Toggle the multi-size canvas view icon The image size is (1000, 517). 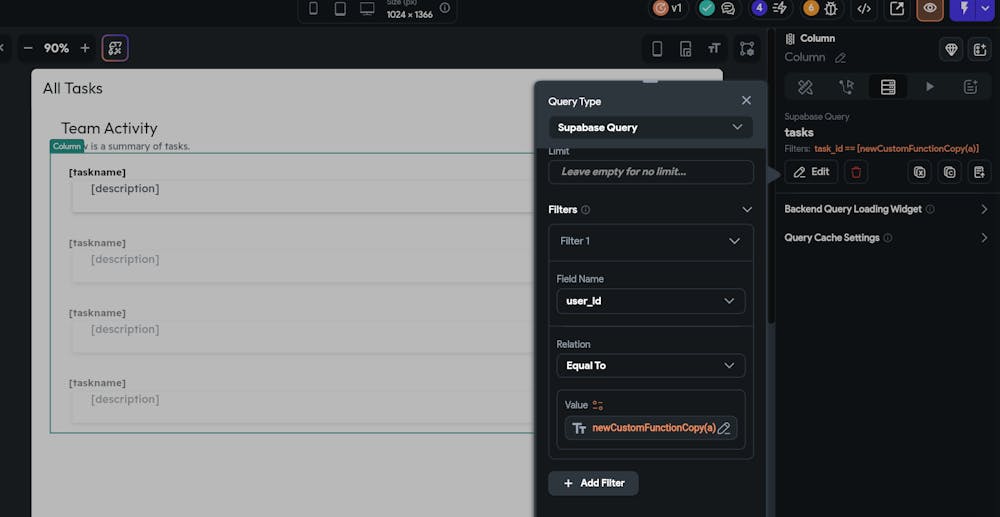click(686, 48)
